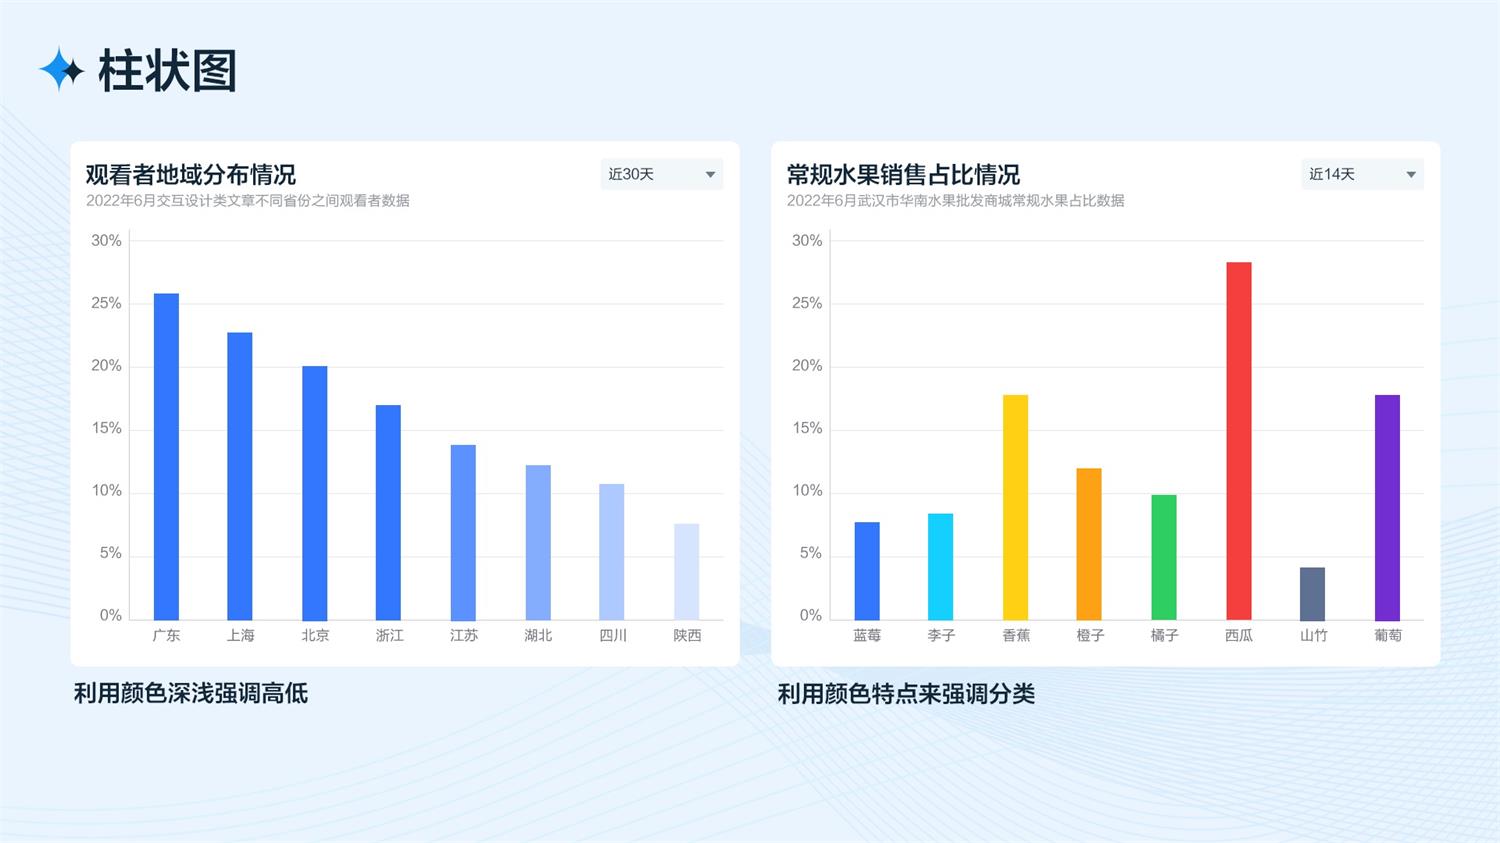Image resolution: width=1500 pixels, height=843 pixels.
Task: Click the 北京 axis label
Action: click(315, 636)
